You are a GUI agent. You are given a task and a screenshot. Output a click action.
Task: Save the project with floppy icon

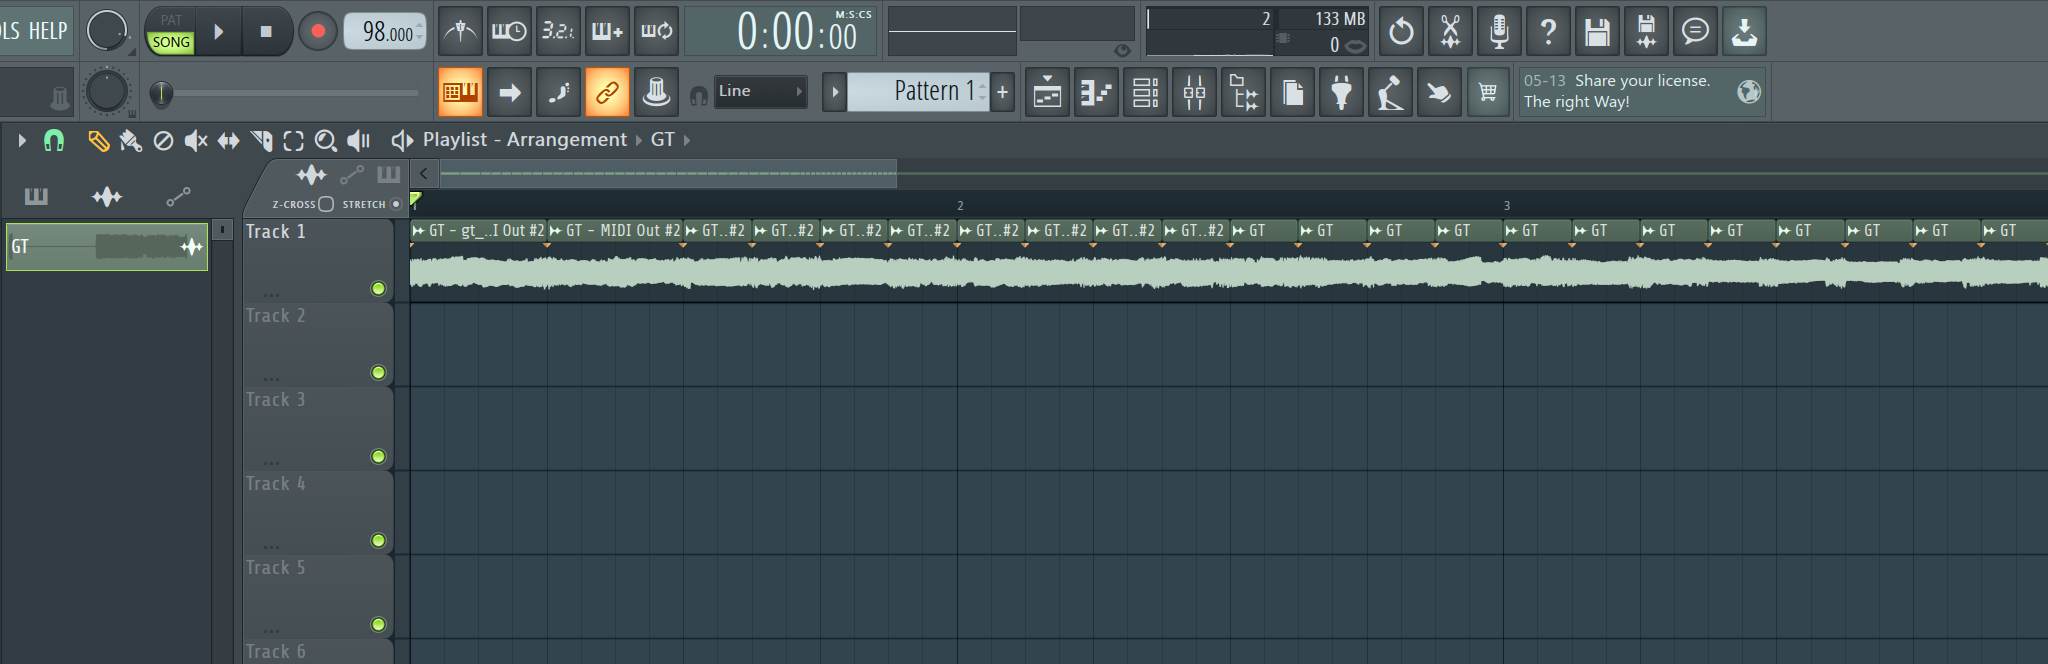[1597, 32]
